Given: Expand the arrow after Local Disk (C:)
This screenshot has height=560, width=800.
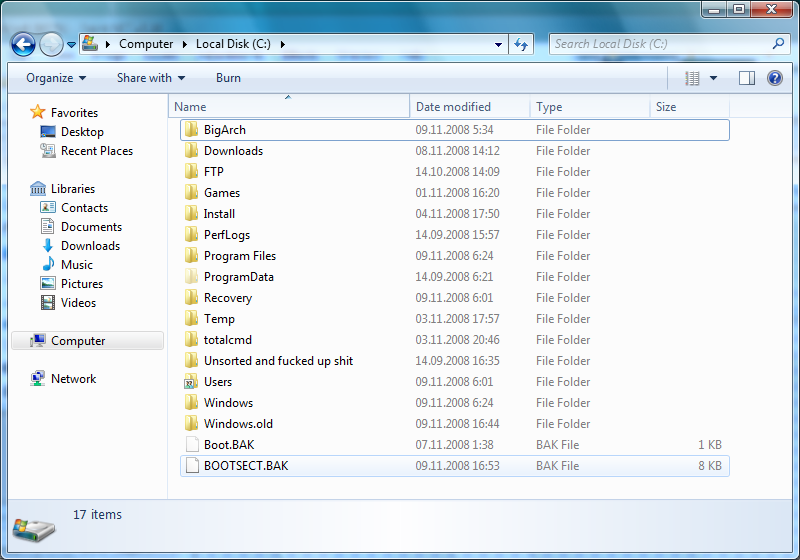Looking at the screenshot, I should click(282, 44).
